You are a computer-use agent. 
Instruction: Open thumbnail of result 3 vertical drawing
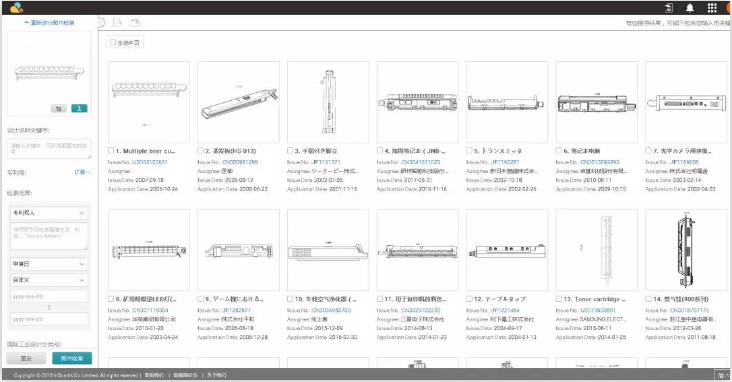pyautogui.click(x=328, y=102)
